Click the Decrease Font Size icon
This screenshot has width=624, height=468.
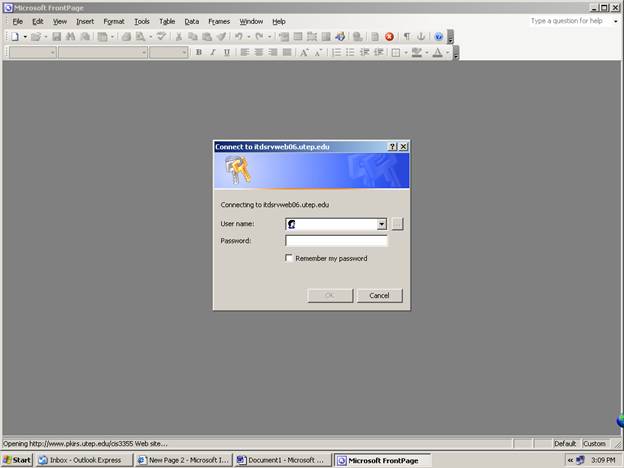tap(318, 53)
